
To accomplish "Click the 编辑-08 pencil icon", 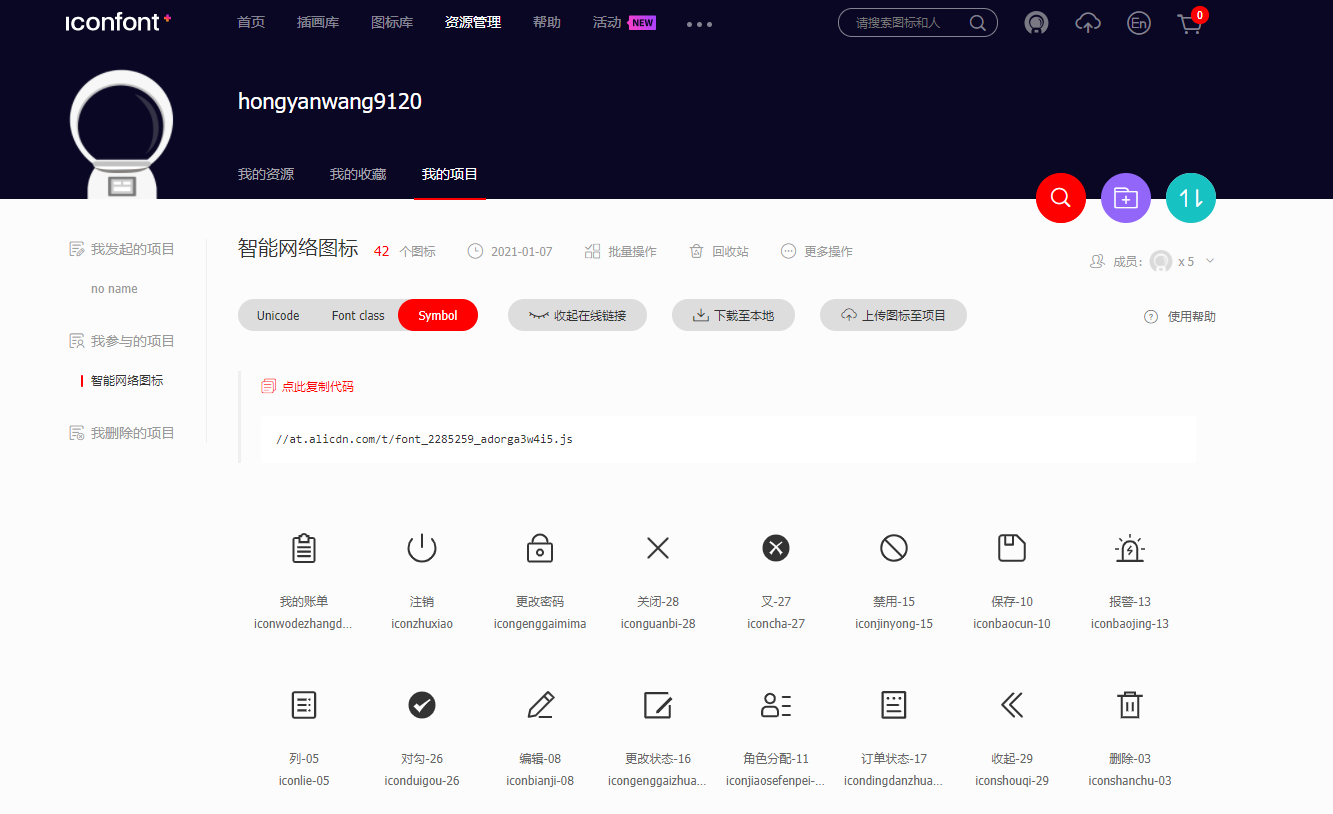I will click(x=540, y=705).
